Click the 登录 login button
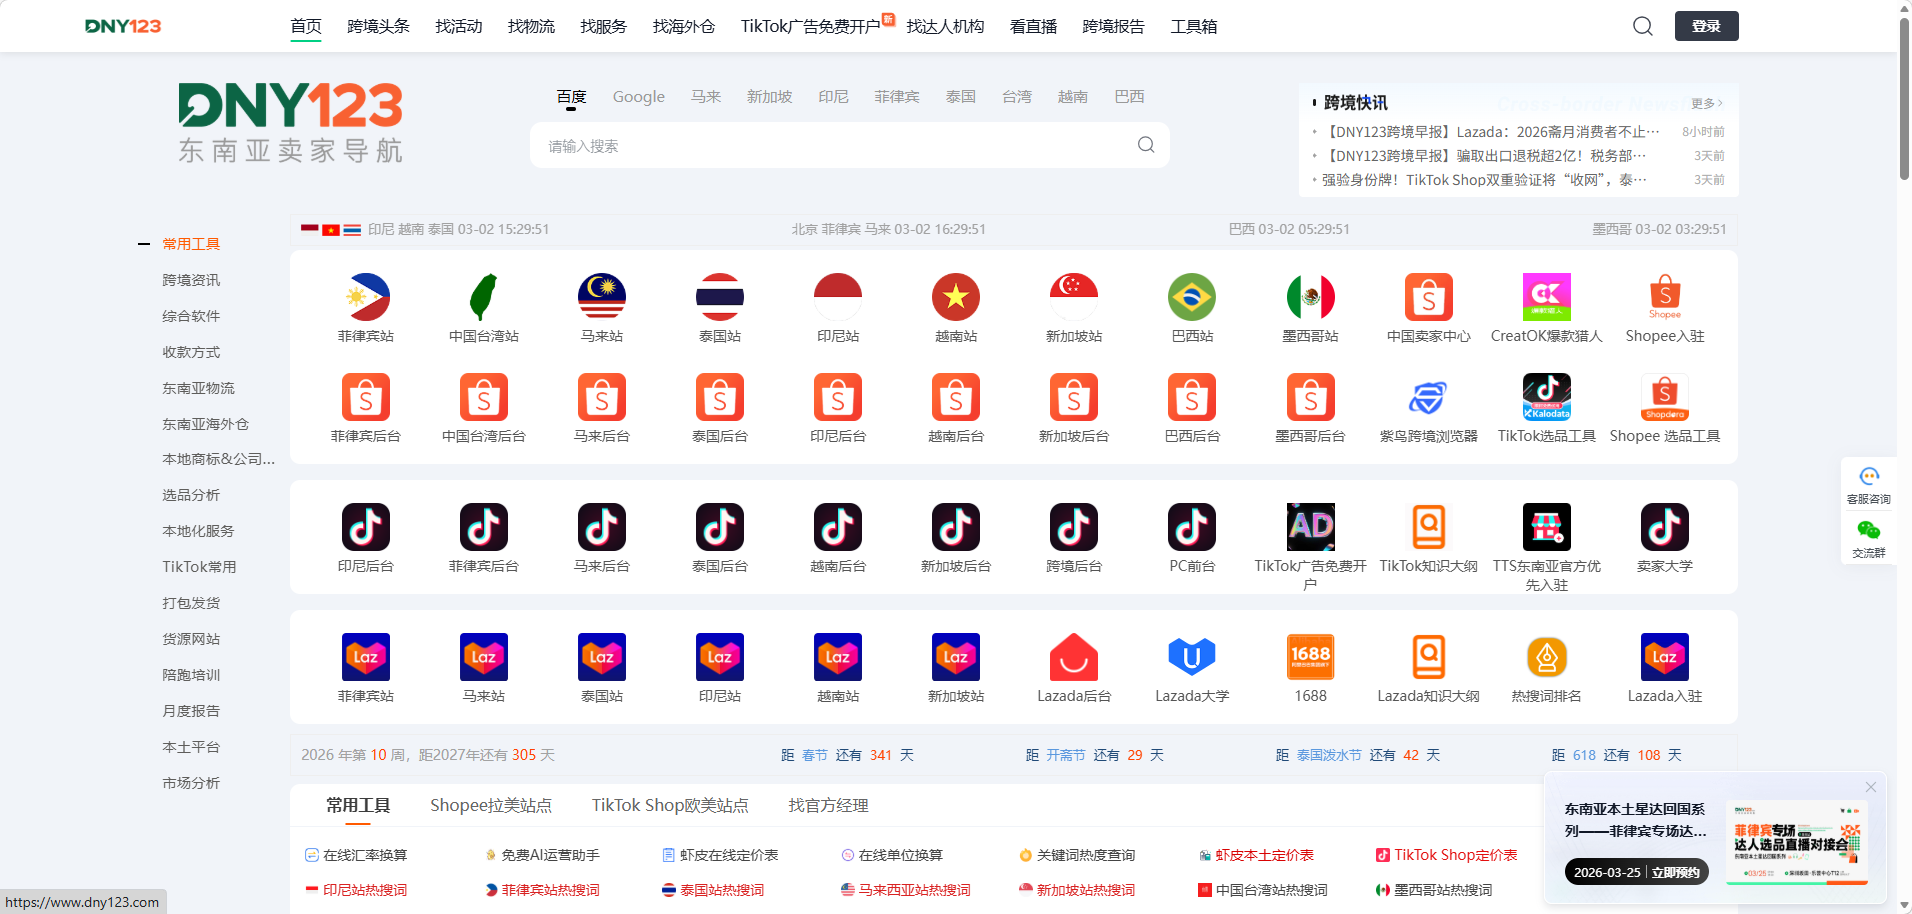Screen dimensions: 1912x914 1706,26
